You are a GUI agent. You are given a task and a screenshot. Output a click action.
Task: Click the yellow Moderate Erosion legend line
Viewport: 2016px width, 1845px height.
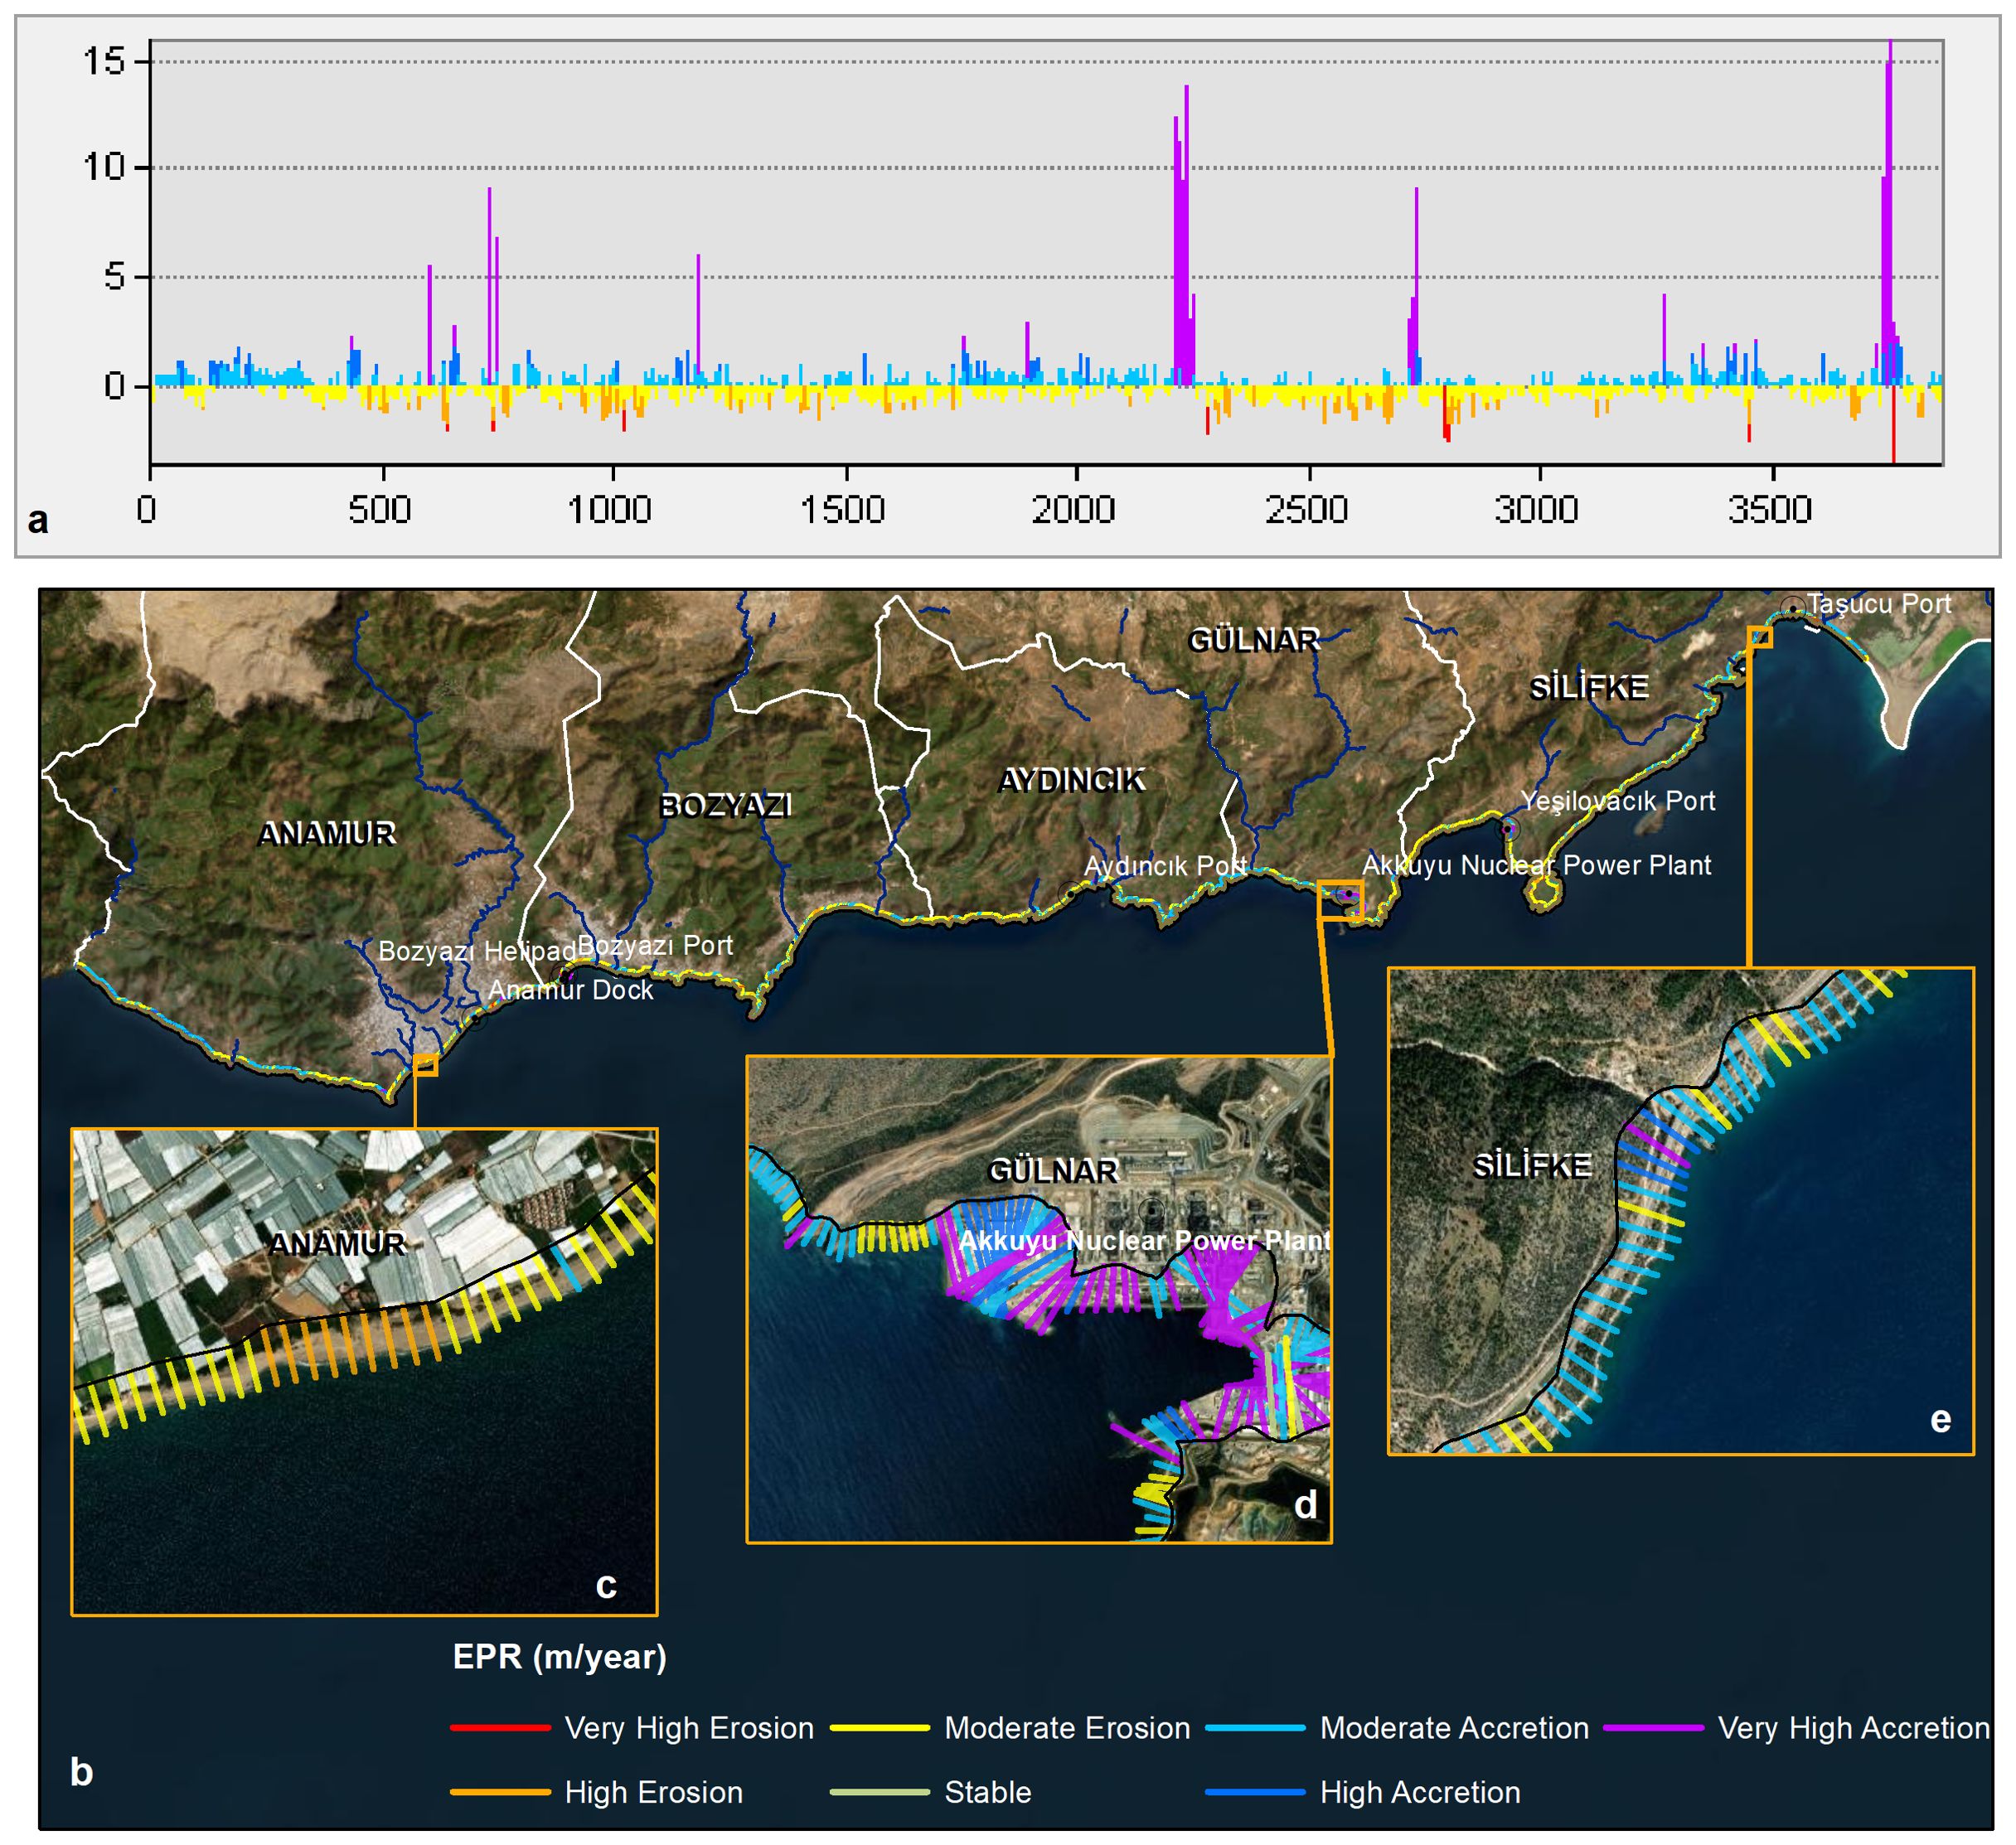click(879, 1727)
